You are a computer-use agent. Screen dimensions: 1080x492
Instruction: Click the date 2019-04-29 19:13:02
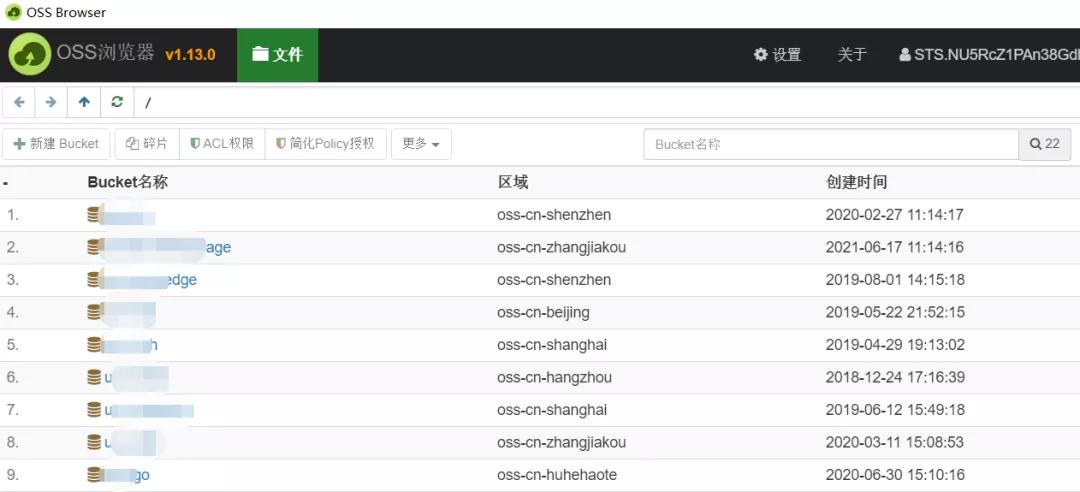tap(895, 345)
